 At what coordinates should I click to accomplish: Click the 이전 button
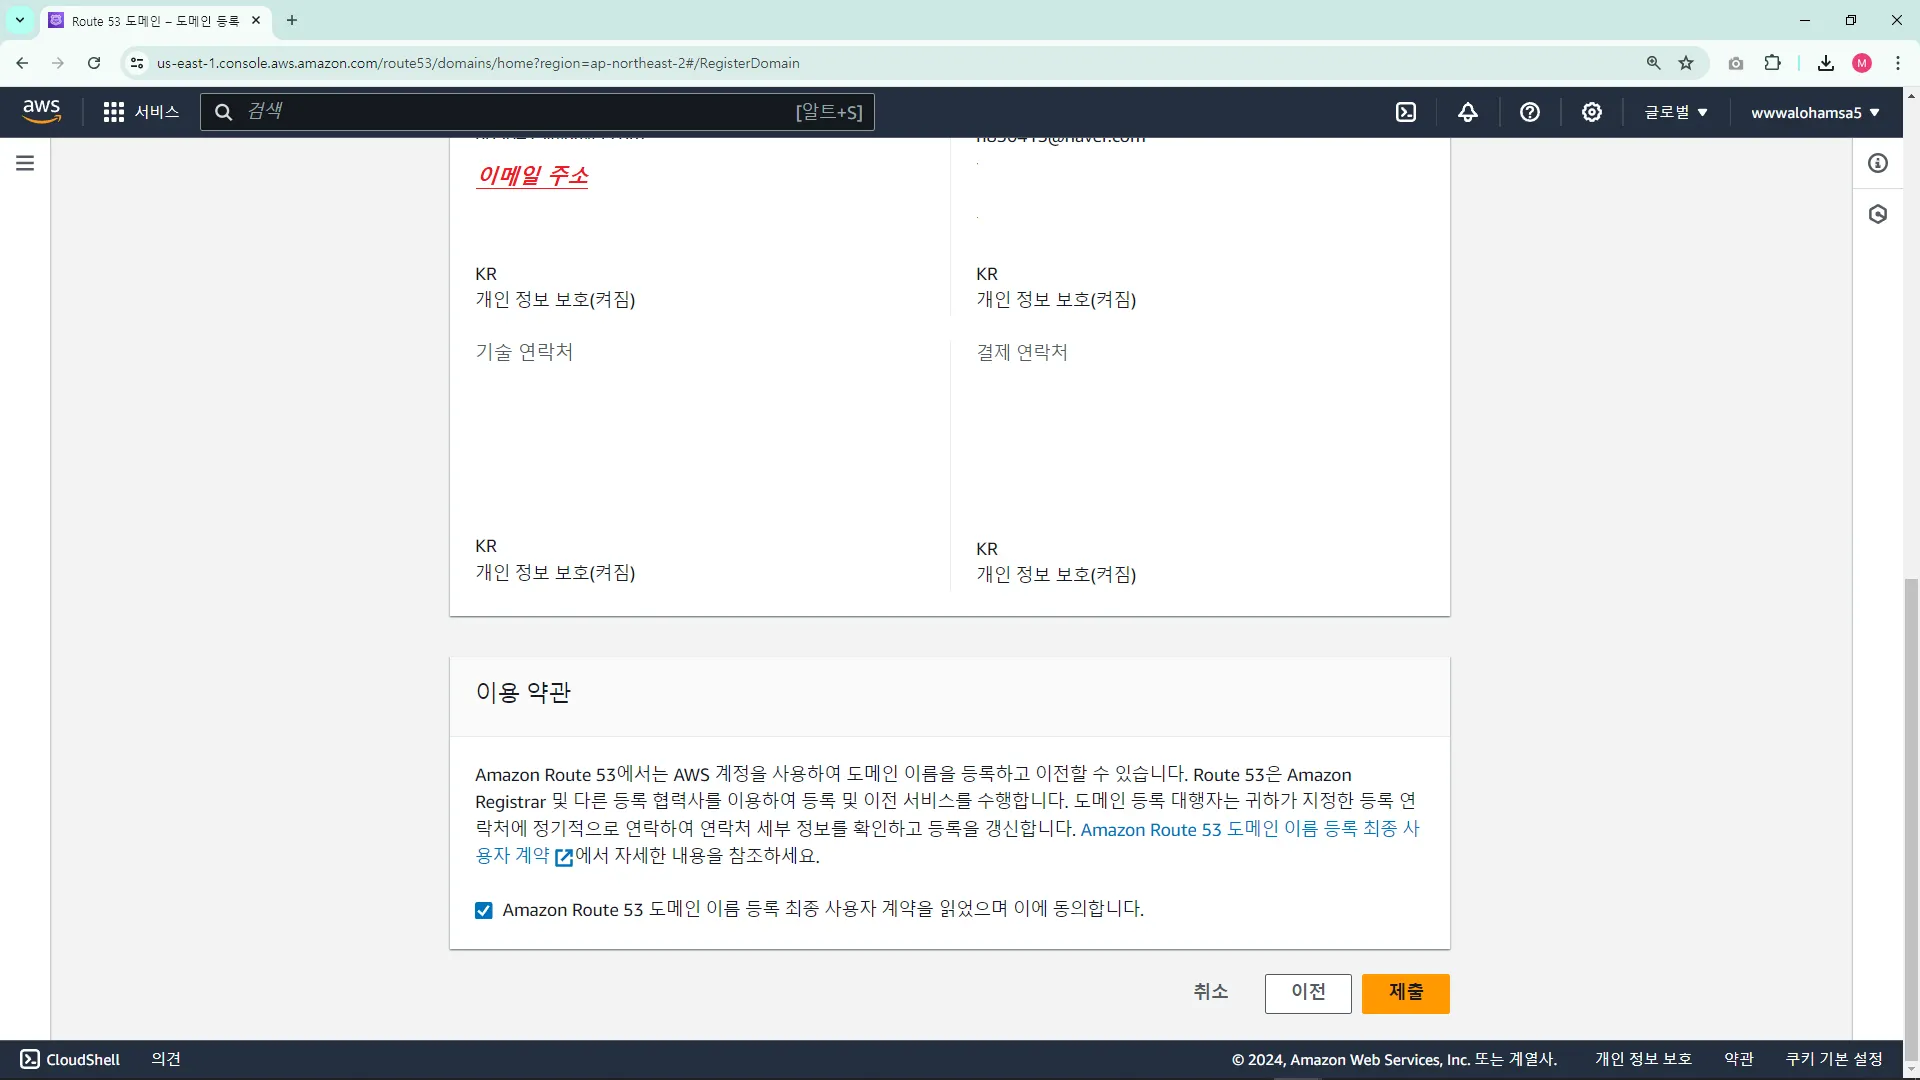pyautogui.click(x=1307, y=993)
